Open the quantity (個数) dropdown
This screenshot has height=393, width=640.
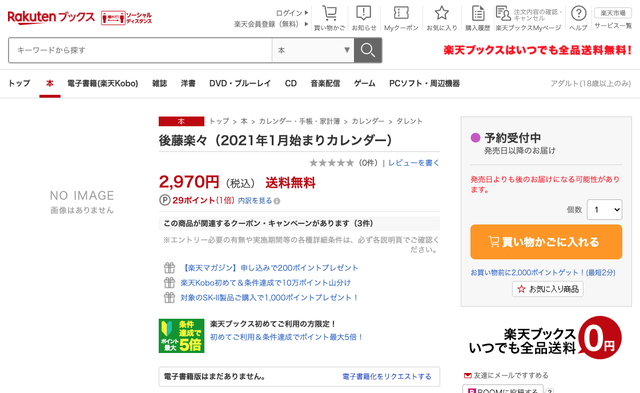click(604, 210)
